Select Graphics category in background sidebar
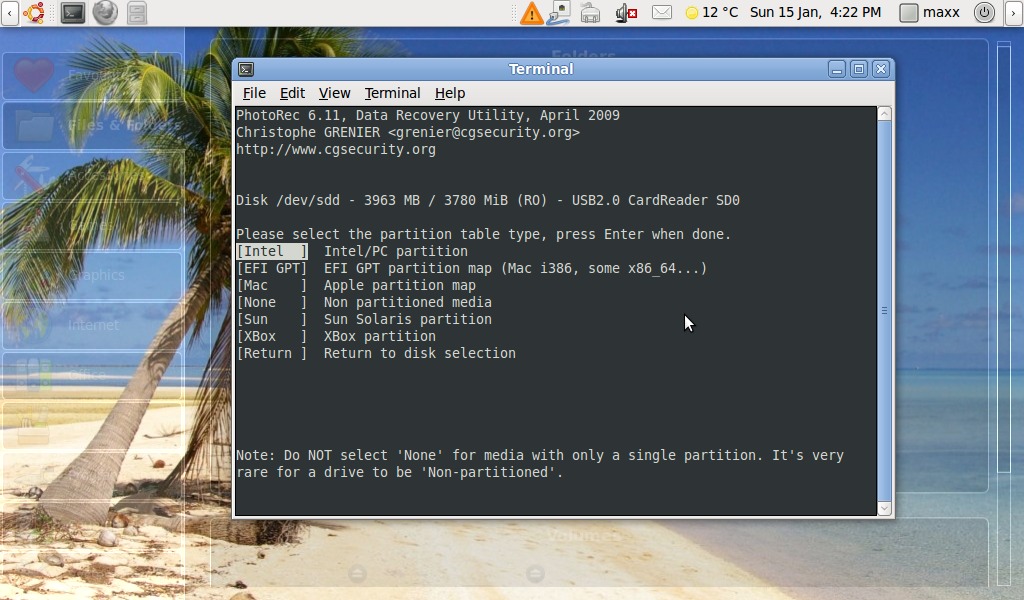This screenshot has height=600, width=1024. (92, 275)
